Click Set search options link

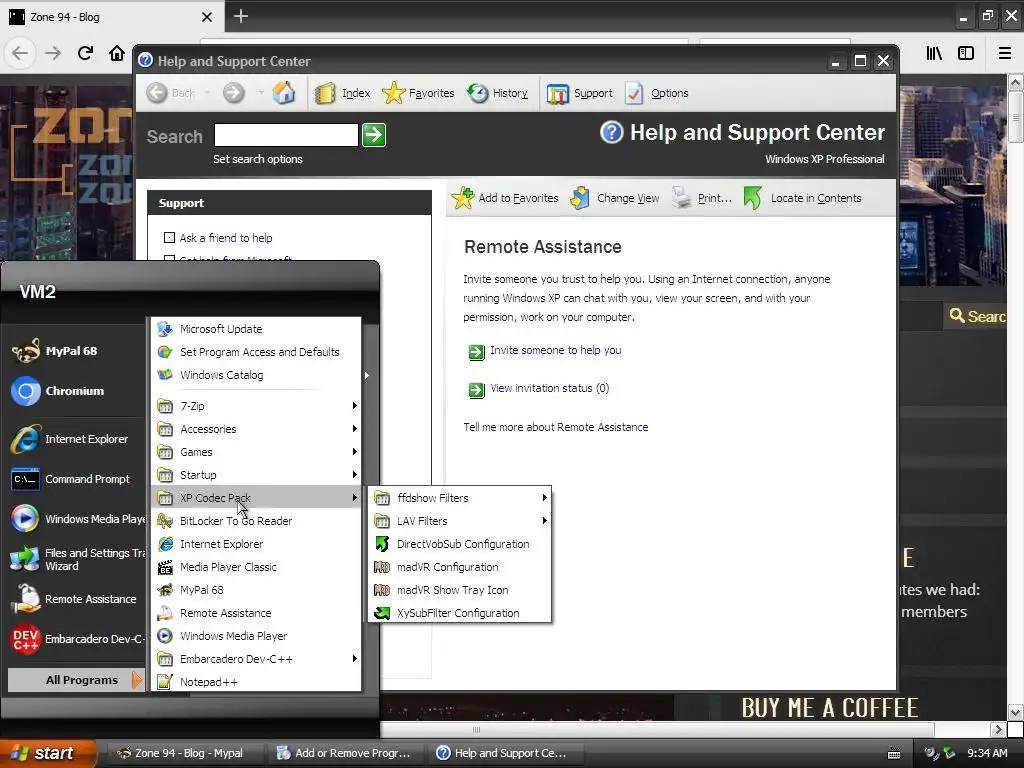click(x=257, y=159)
